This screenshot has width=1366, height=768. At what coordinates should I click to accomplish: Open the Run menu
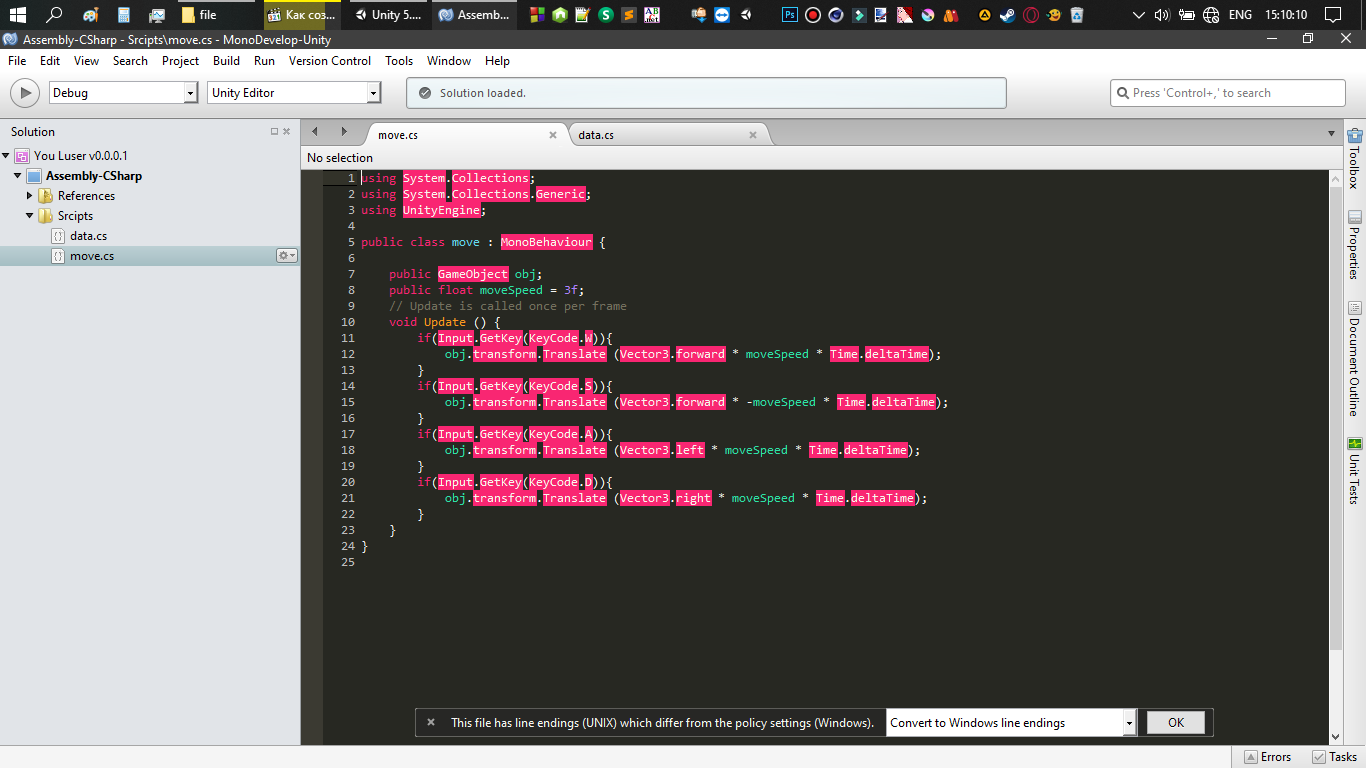[264, 61]
